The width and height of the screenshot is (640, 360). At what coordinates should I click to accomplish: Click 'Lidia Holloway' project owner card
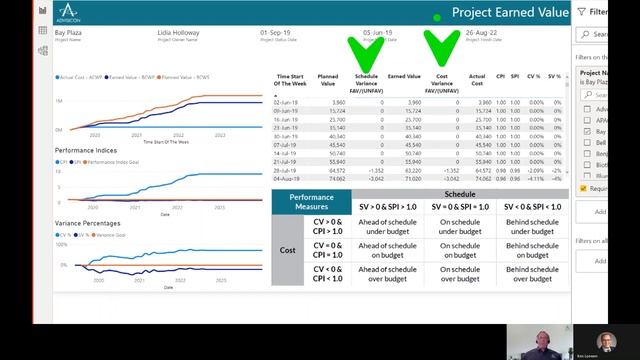[178, 33]
